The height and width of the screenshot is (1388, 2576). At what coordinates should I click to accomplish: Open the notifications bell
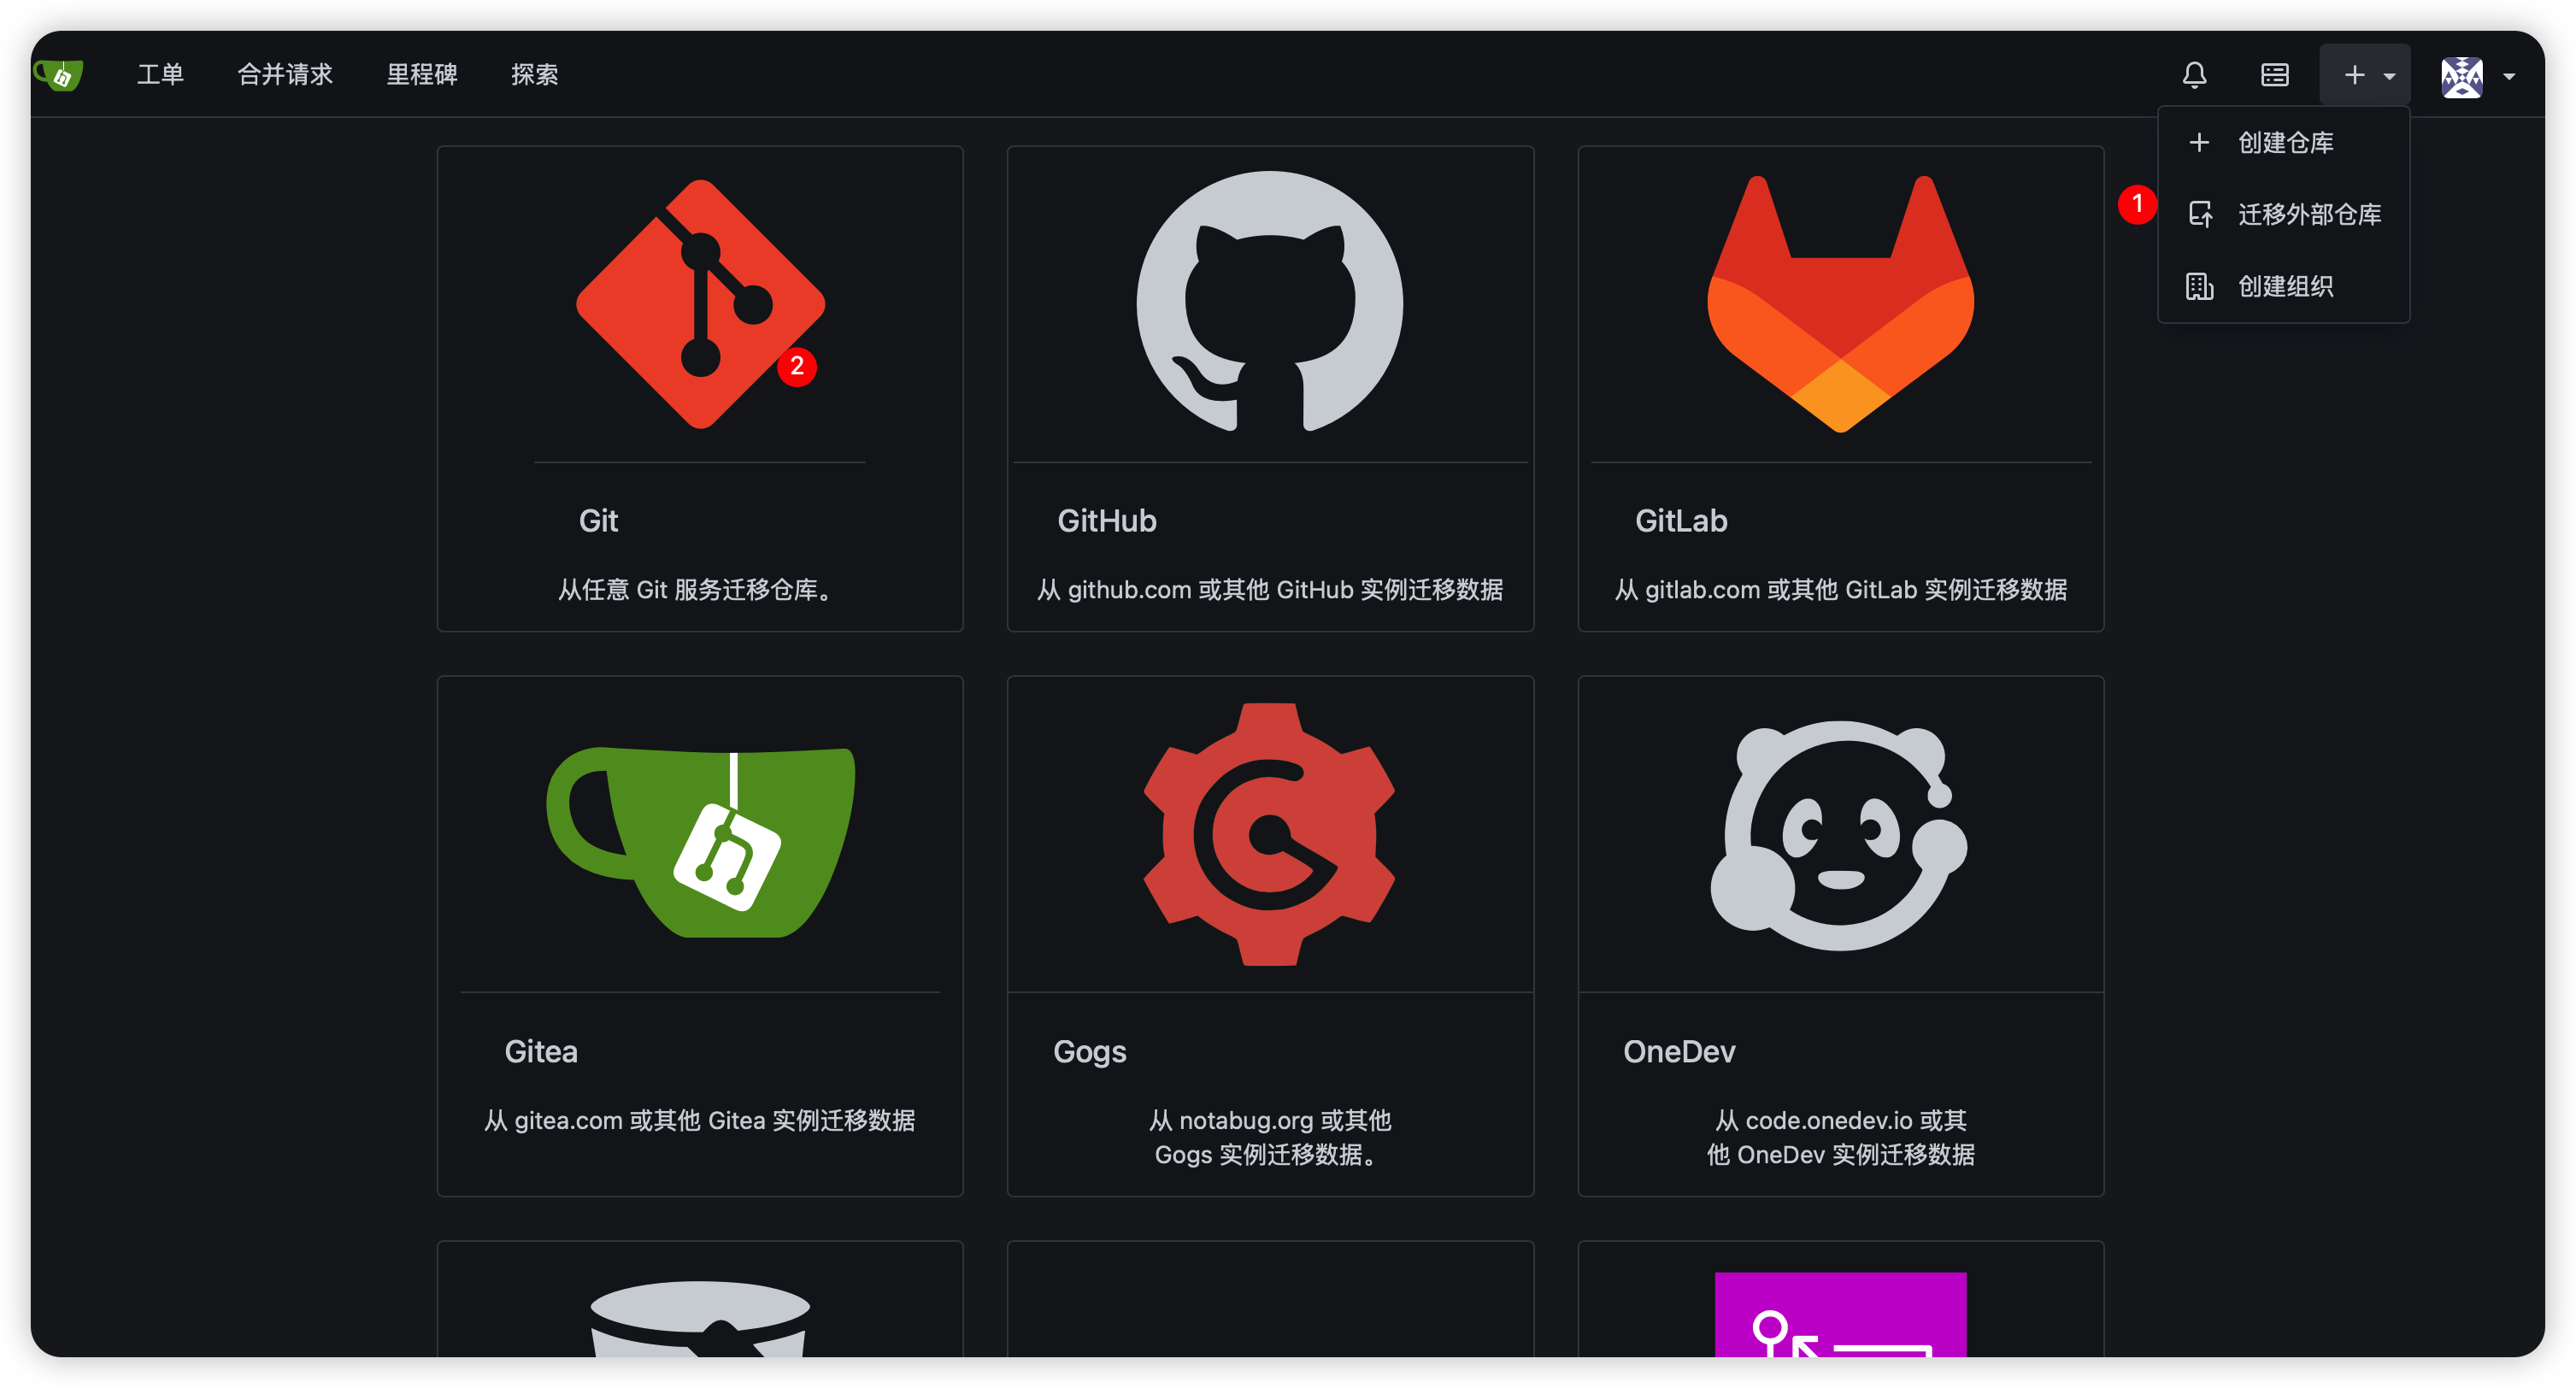point(2194,75)
